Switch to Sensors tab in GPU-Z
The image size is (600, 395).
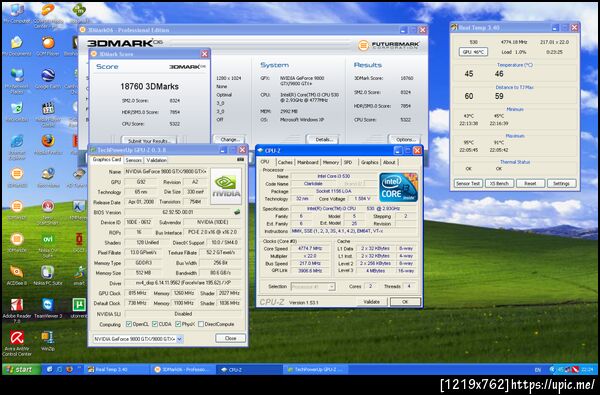(x=133, y=160)
